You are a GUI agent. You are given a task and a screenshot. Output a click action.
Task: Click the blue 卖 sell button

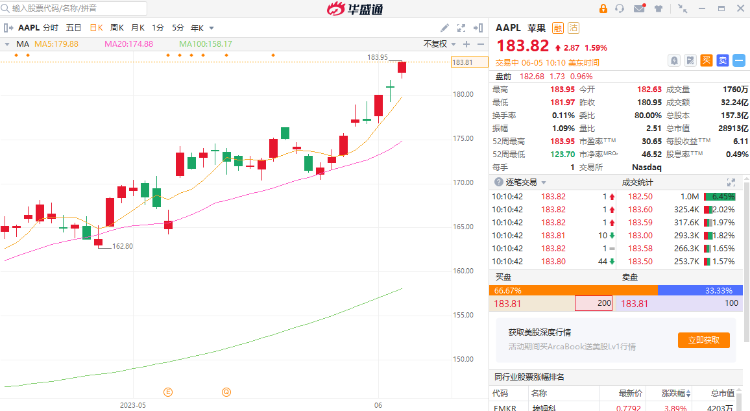tap(723, 60)
